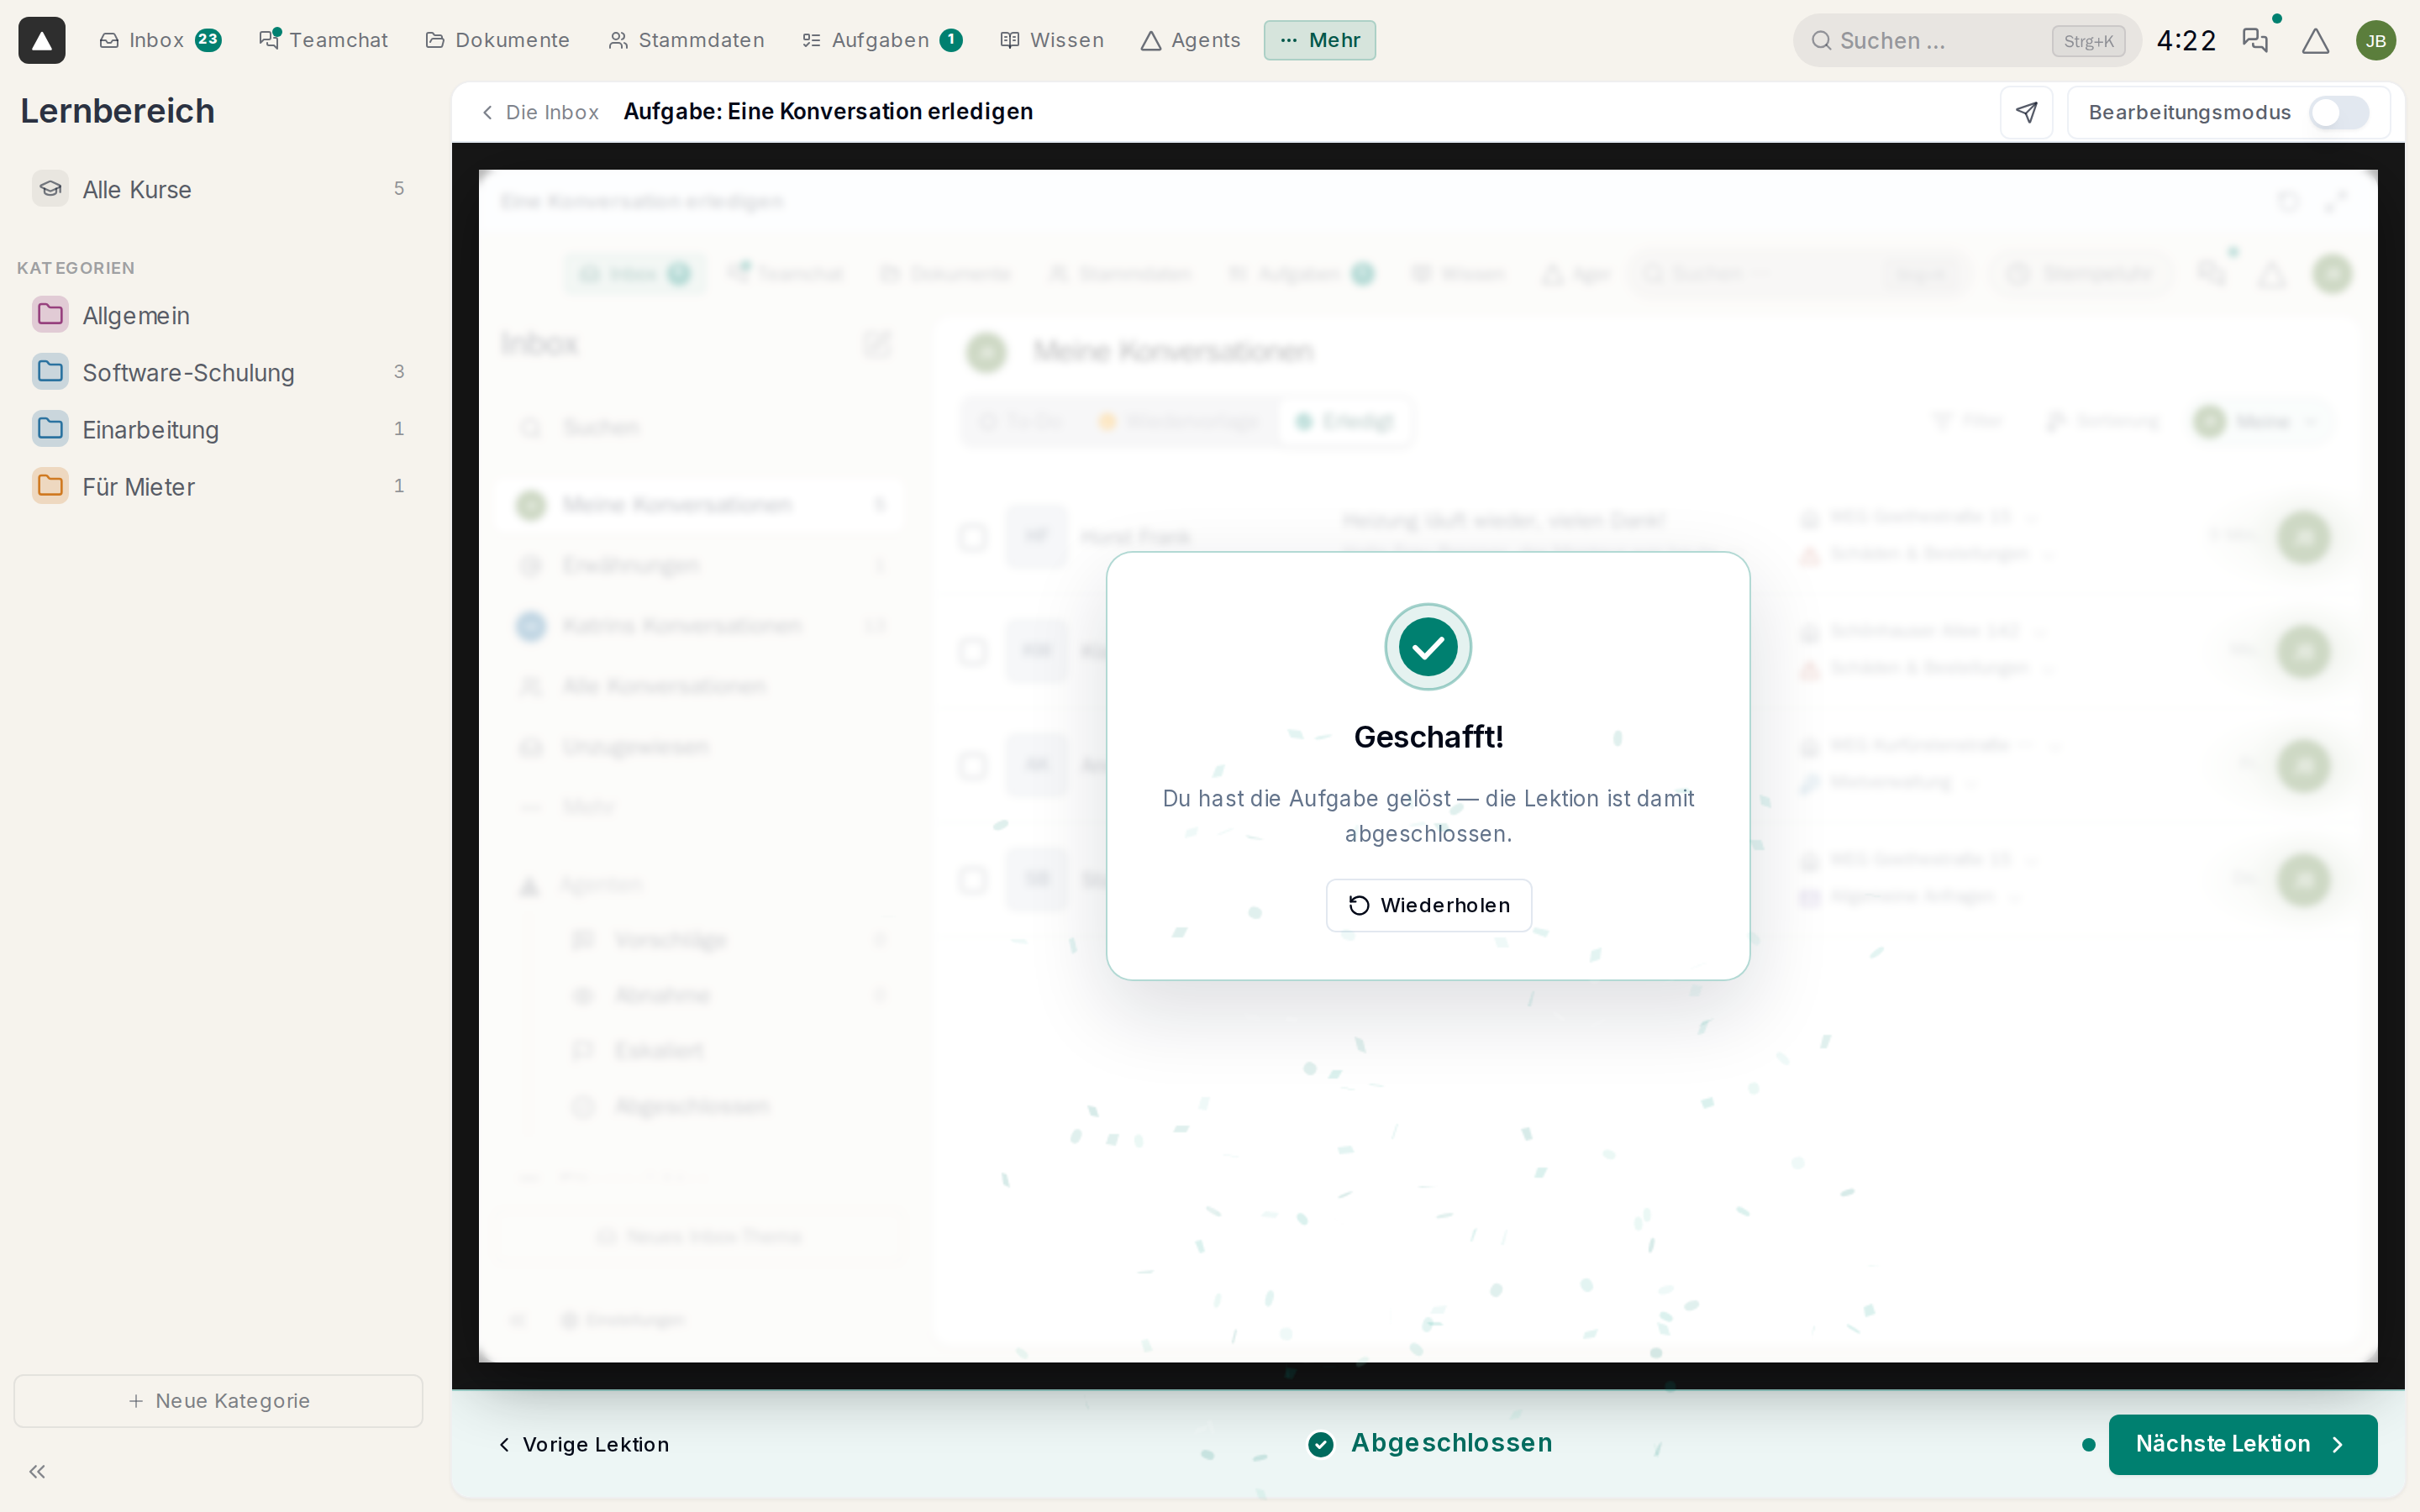
Task: Toggle the Bearbeitungsmodus switch
Action: click(2338, 112)
